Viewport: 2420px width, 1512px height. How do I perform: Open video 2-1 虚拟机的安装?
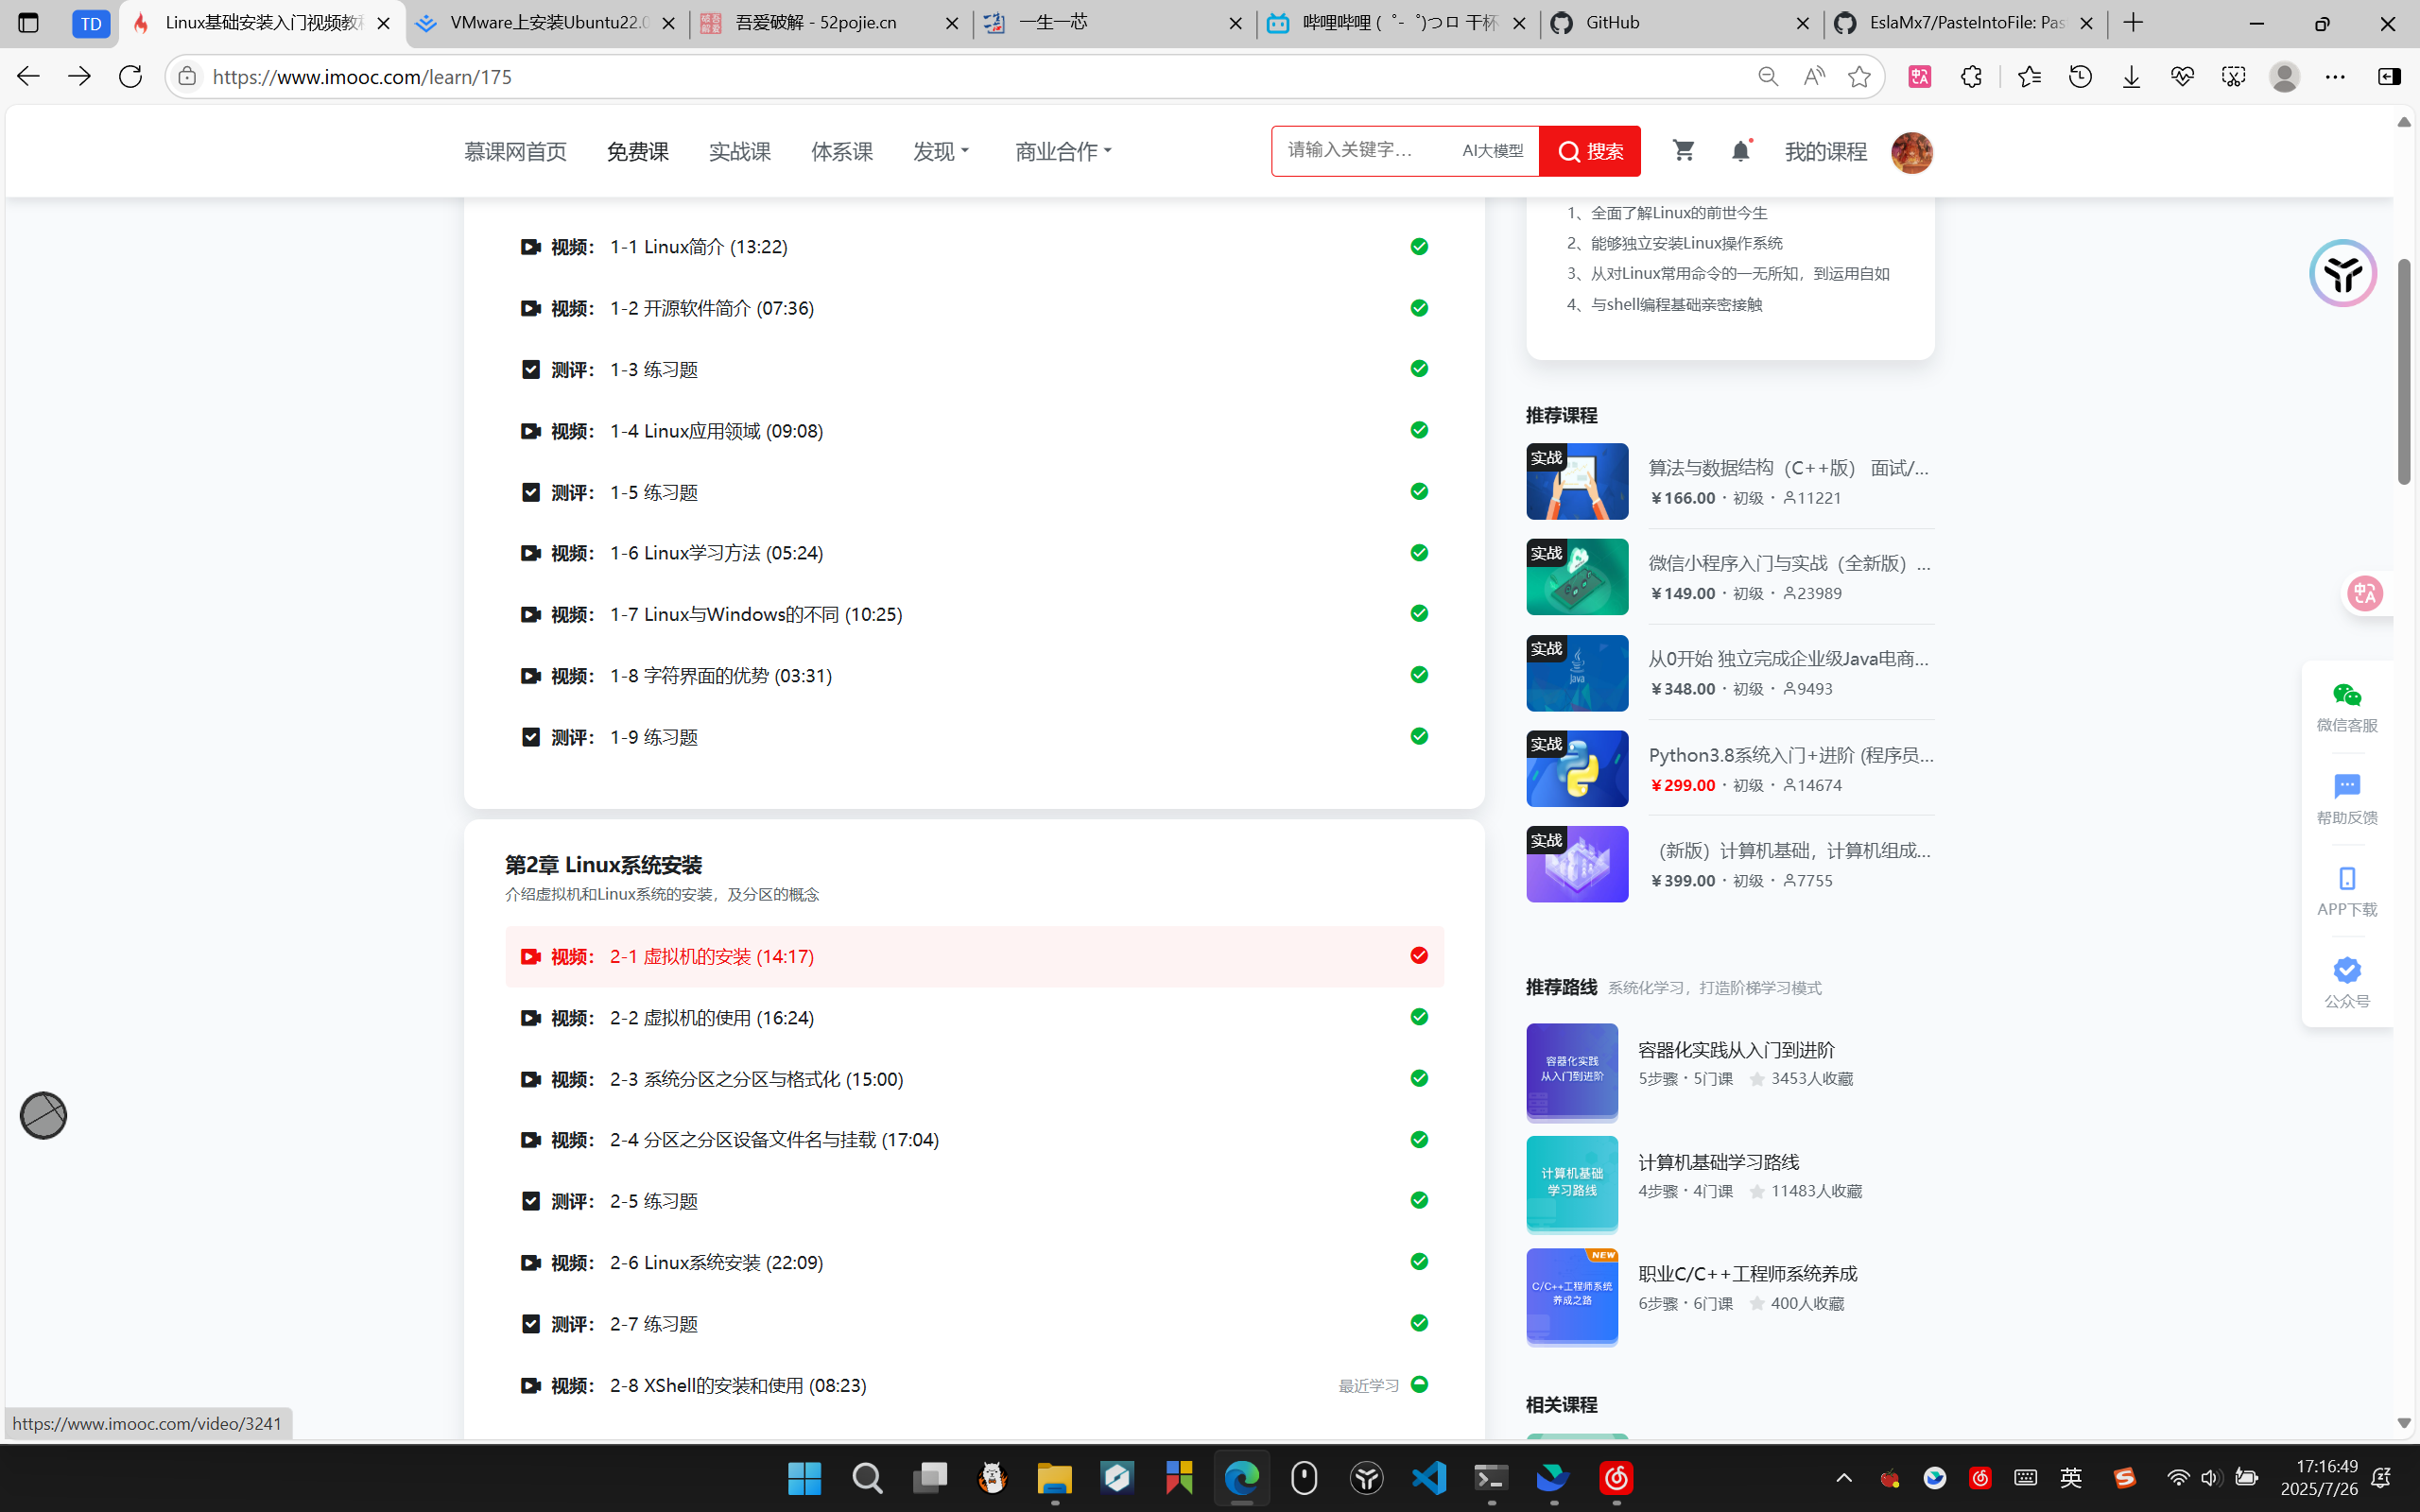coord(974,956)
